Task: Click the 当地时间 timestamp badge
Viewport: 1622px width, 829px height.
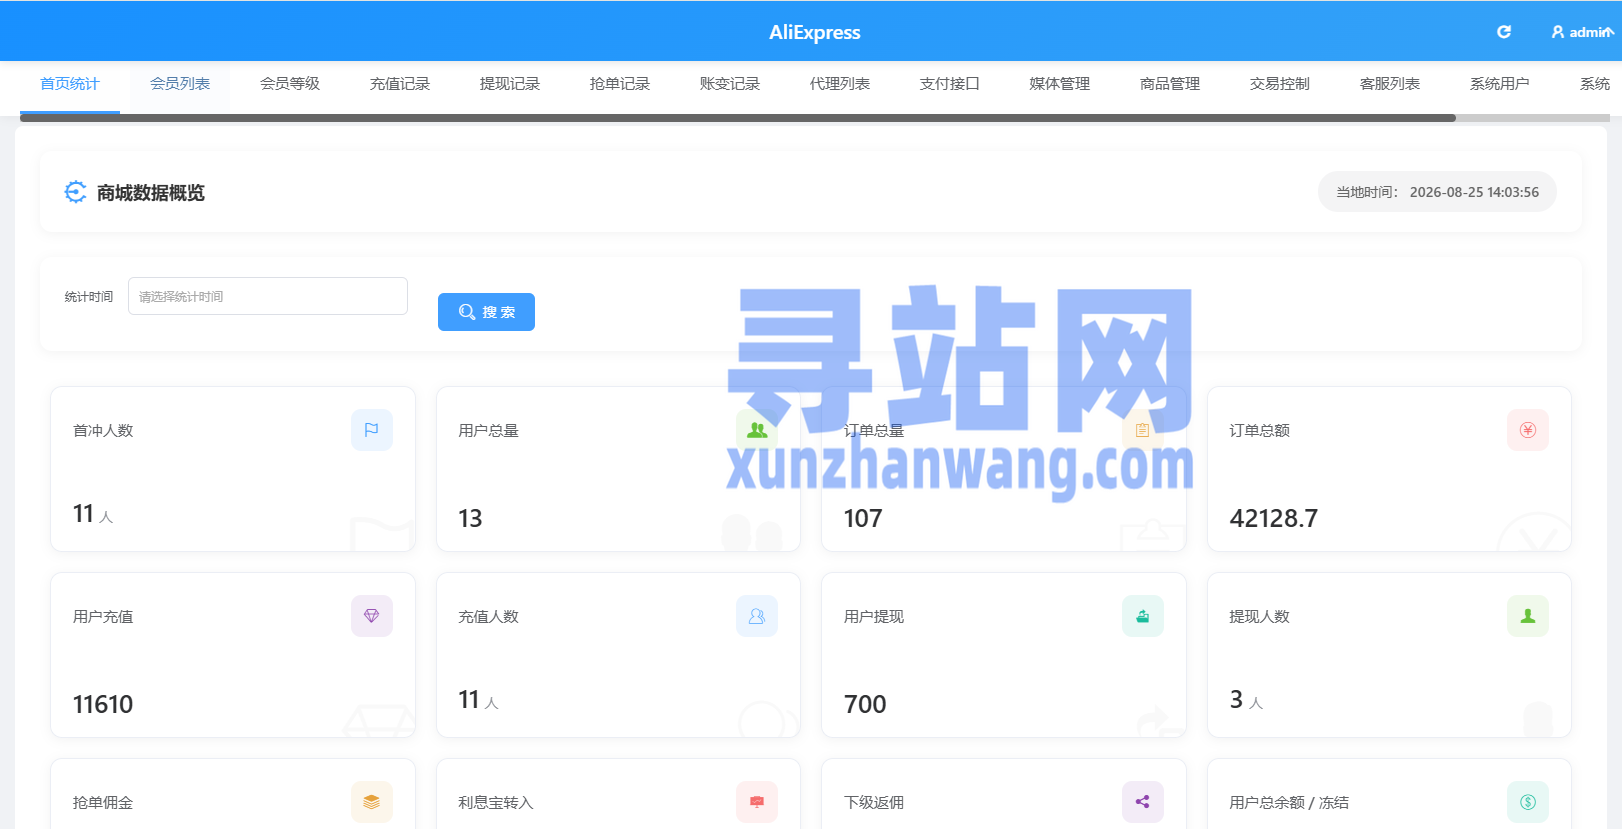Action: 1437,192
